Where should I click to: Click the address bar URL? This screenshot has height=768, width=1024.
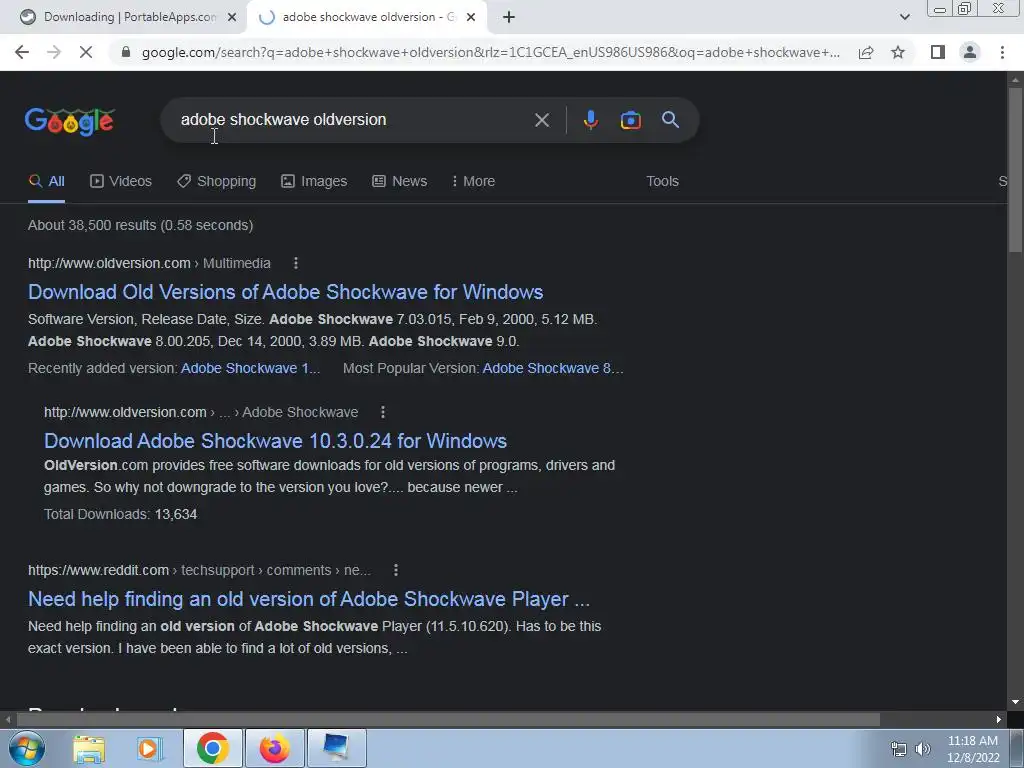(x=490, y=52)
